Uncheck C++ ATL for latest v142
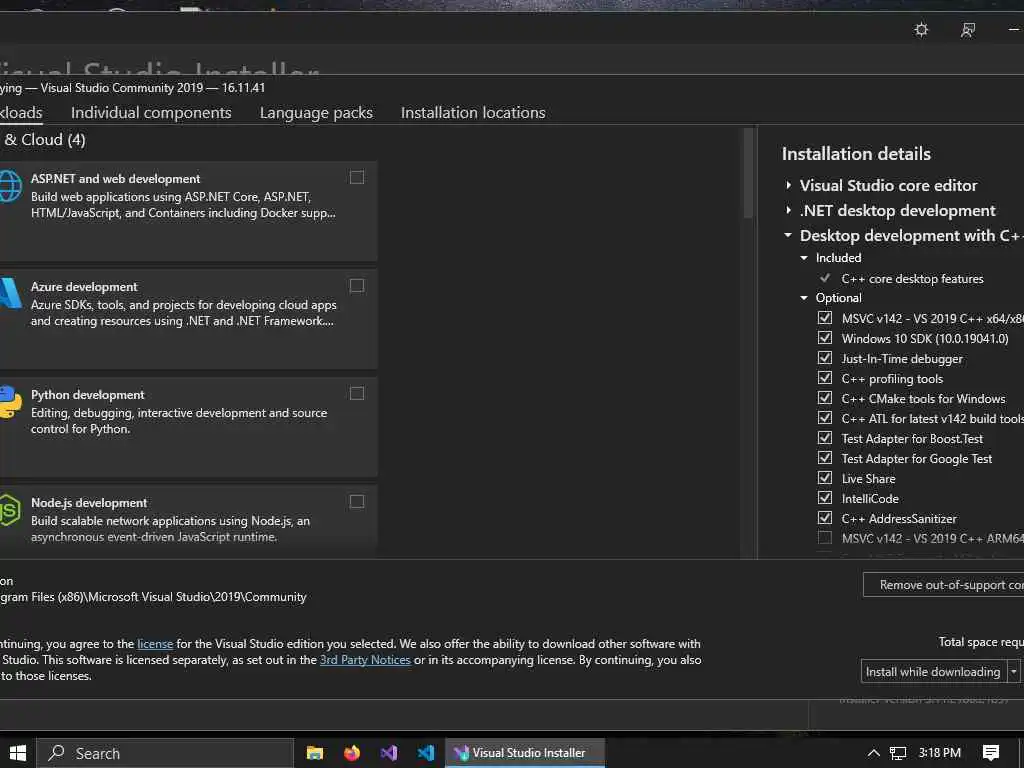 coord(825,417)
